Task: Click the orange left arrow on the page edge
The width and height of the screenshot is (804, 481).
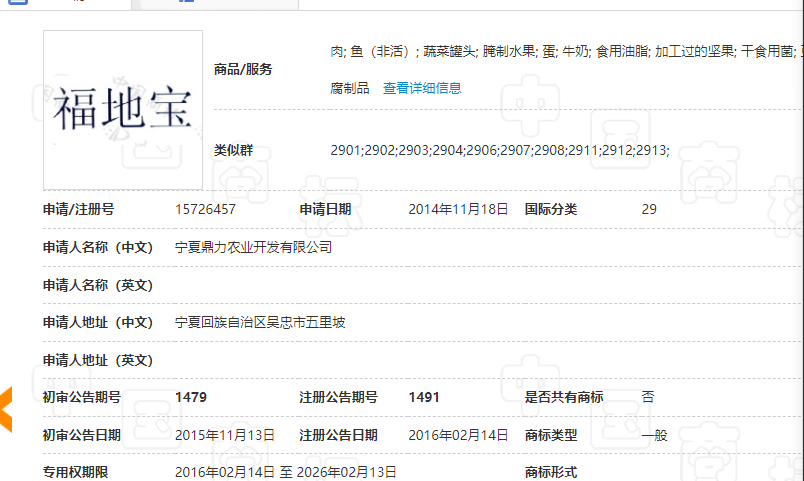Action: (5, 409)
